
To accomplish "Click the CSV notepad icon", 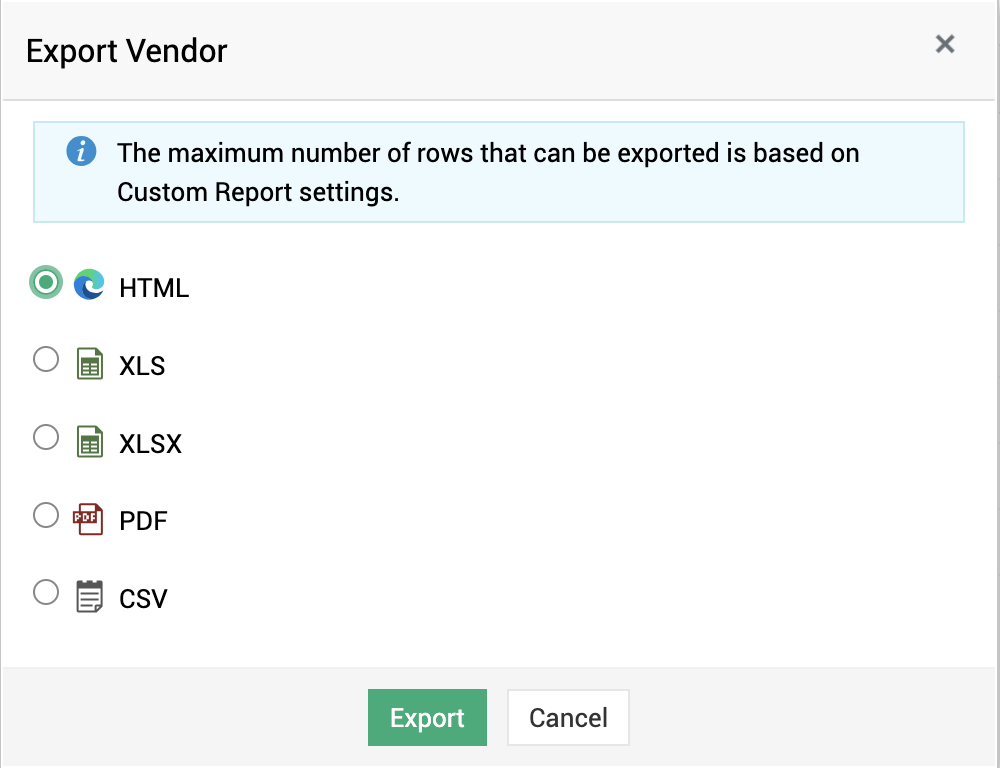I will [90, 596].
